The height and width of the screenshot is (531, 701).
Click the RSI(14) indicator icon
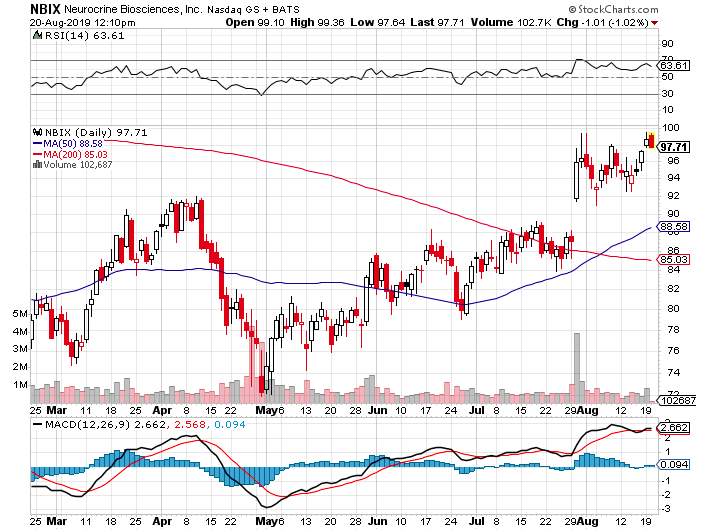(38, 35)
